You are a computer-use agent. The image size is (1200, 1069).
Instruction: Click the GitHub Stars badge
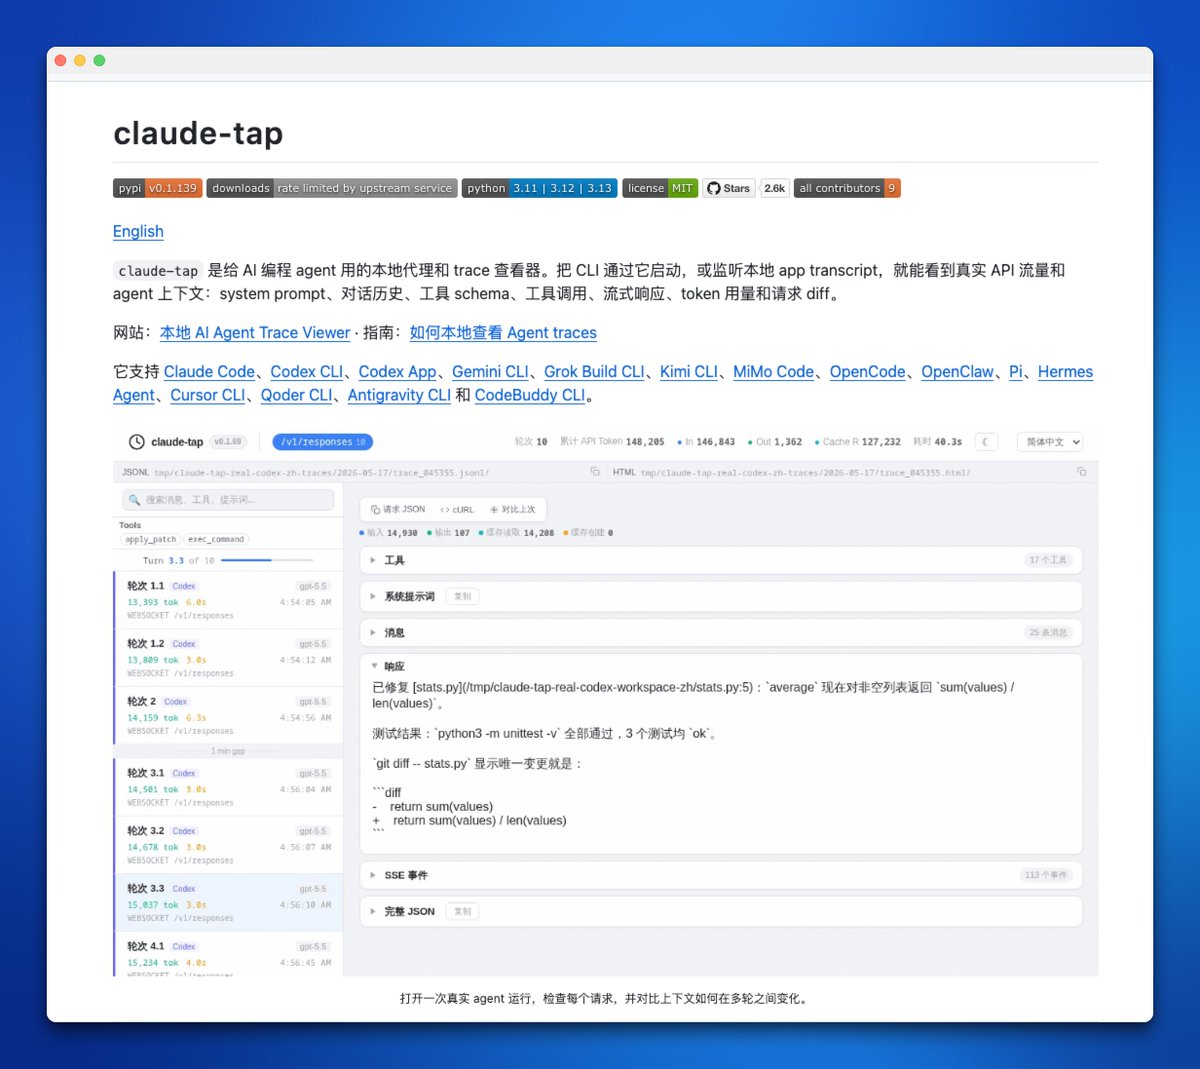729,188
